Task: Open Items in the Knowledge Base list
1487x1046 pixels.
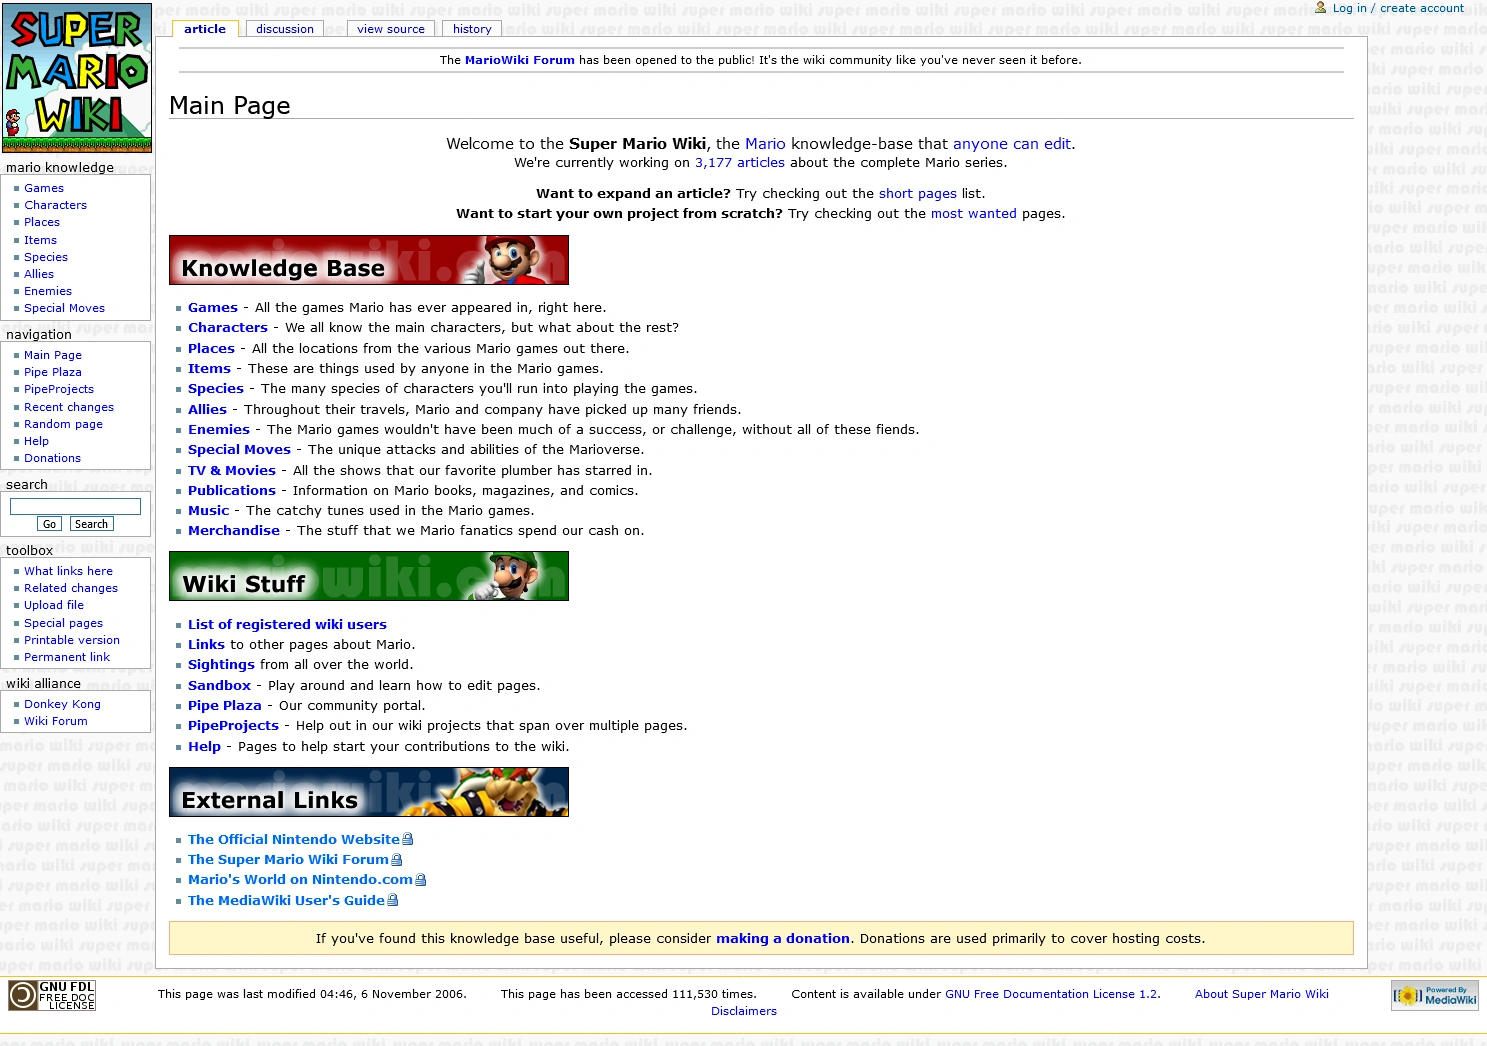Action: click(209, 369)
